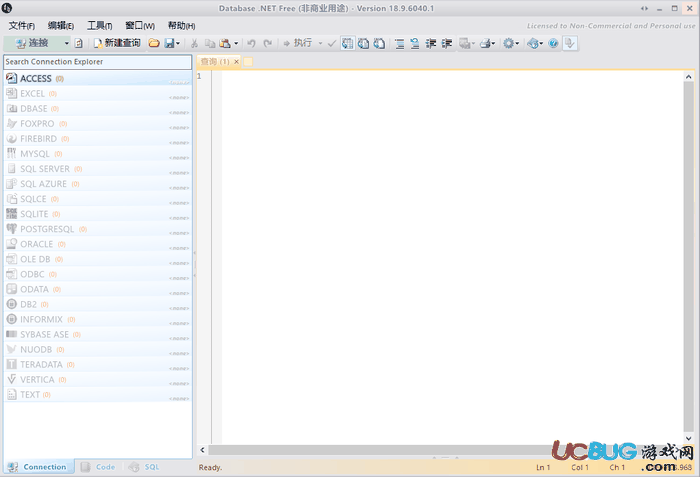
Task: Select the EXCEL connection row
Action: pyautogui.click(x=98, y=94)
